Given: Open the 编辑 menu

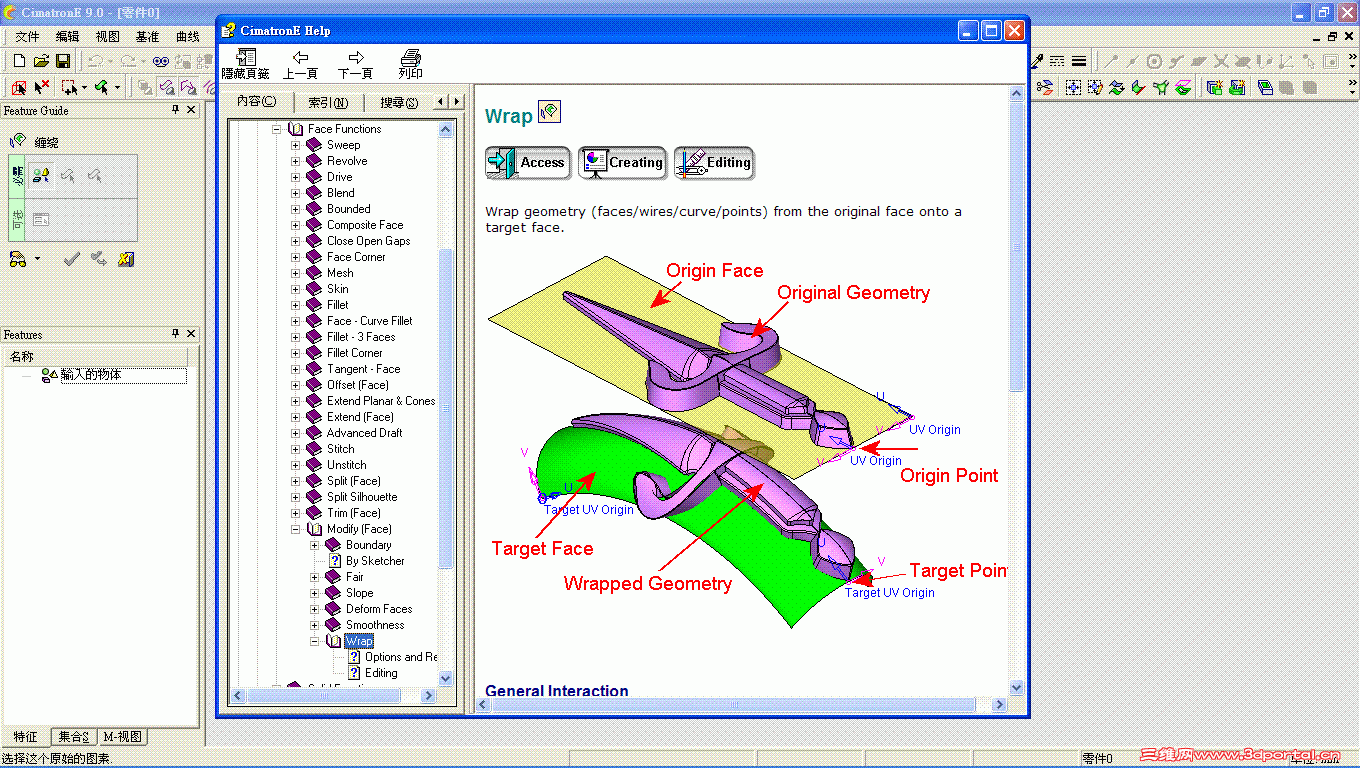Looking at the screenshot, I should [x=67, y=37].
